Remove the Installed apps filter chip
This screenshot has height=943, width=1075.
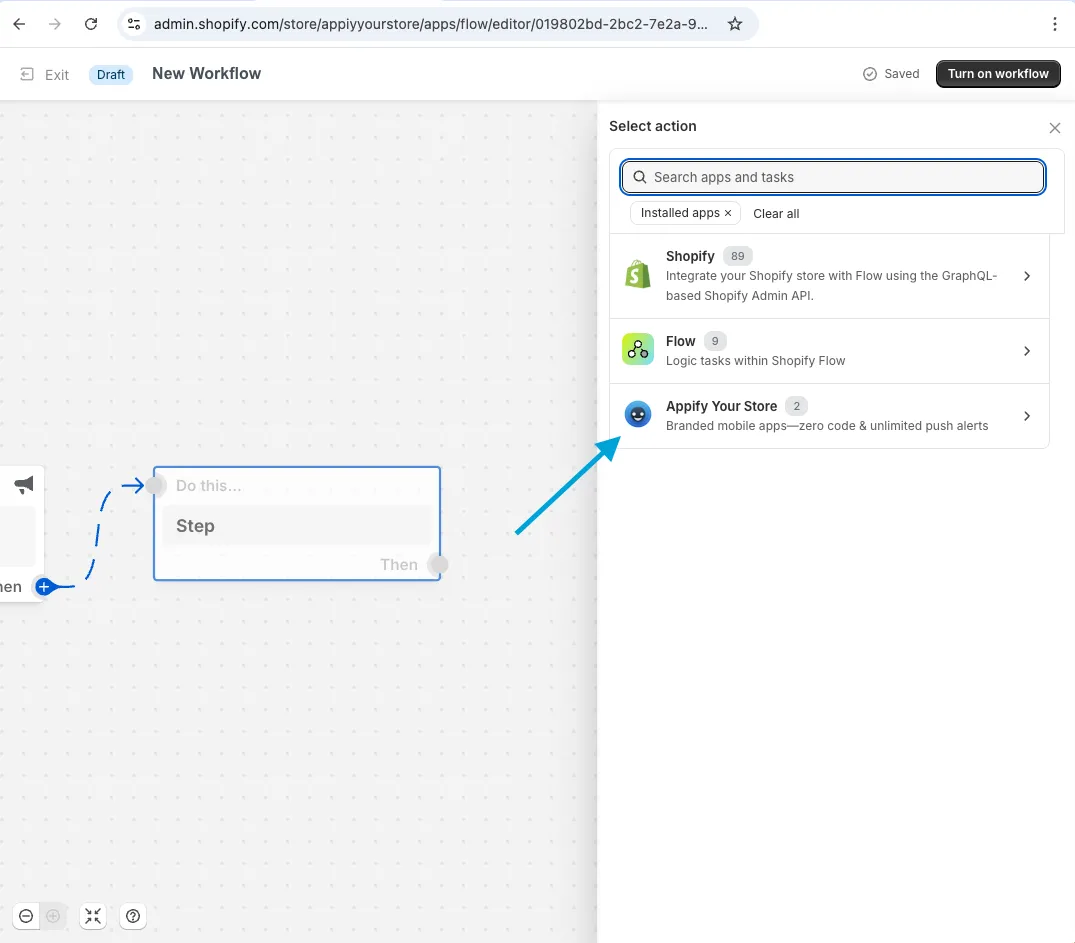click(728, 213)
